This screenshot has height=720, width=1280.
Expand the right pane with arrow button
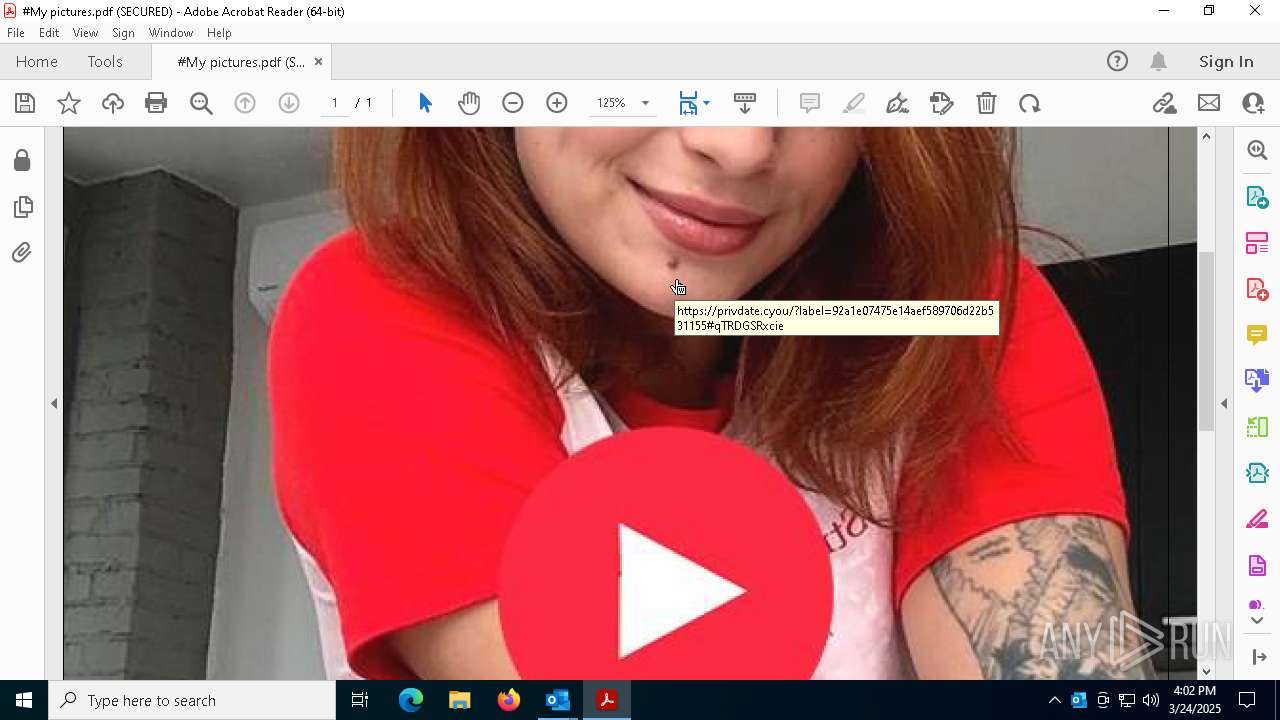pos(1259,657)
